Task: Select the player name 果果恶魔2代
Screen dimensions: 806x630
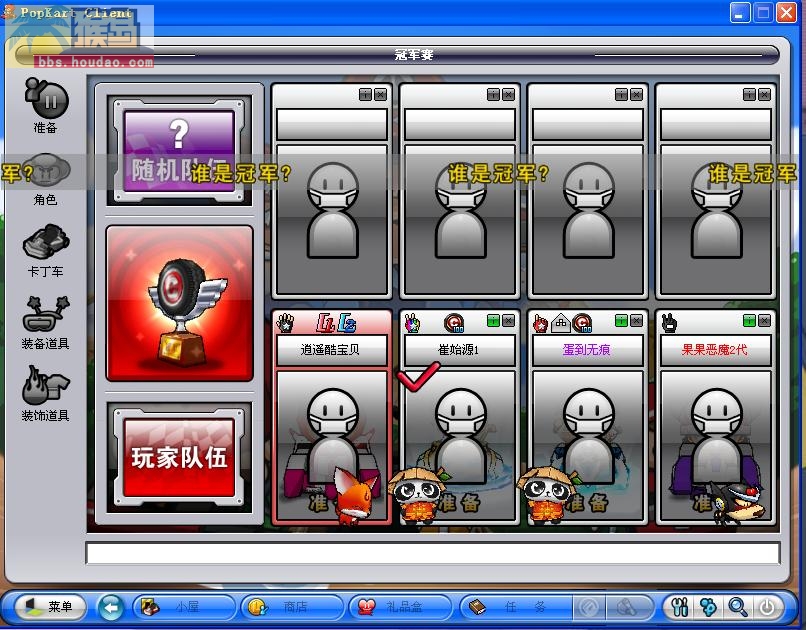Action: coord(715,350)
